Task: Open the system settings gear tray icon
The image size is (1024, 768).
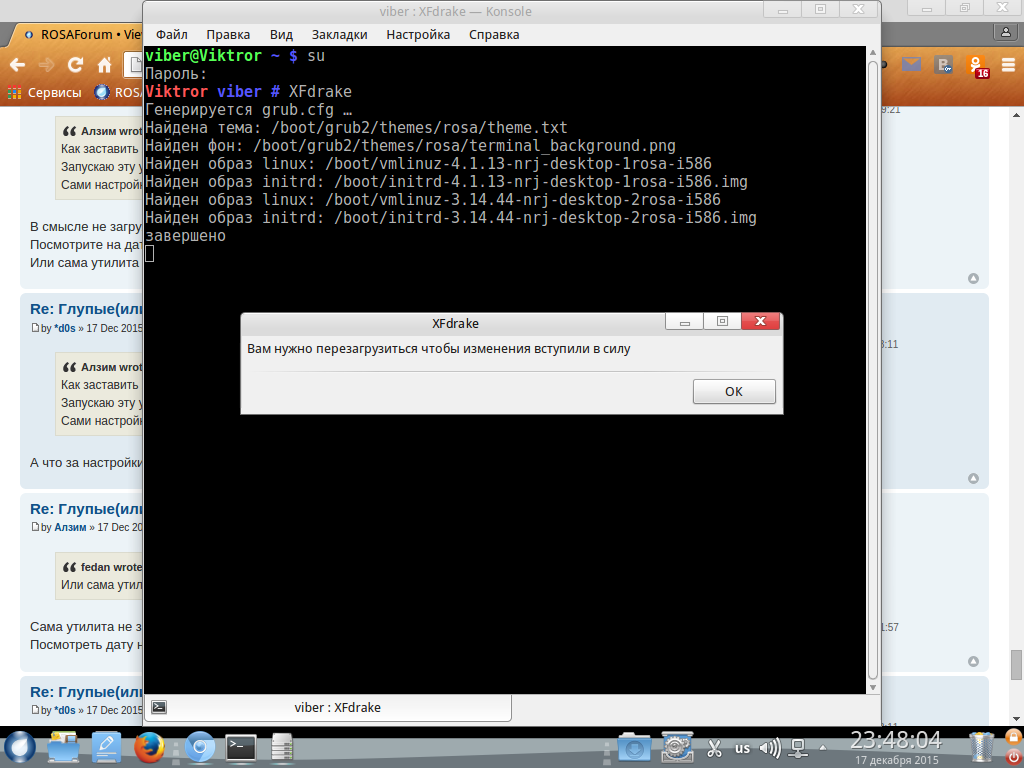Action: coord(677,748)
